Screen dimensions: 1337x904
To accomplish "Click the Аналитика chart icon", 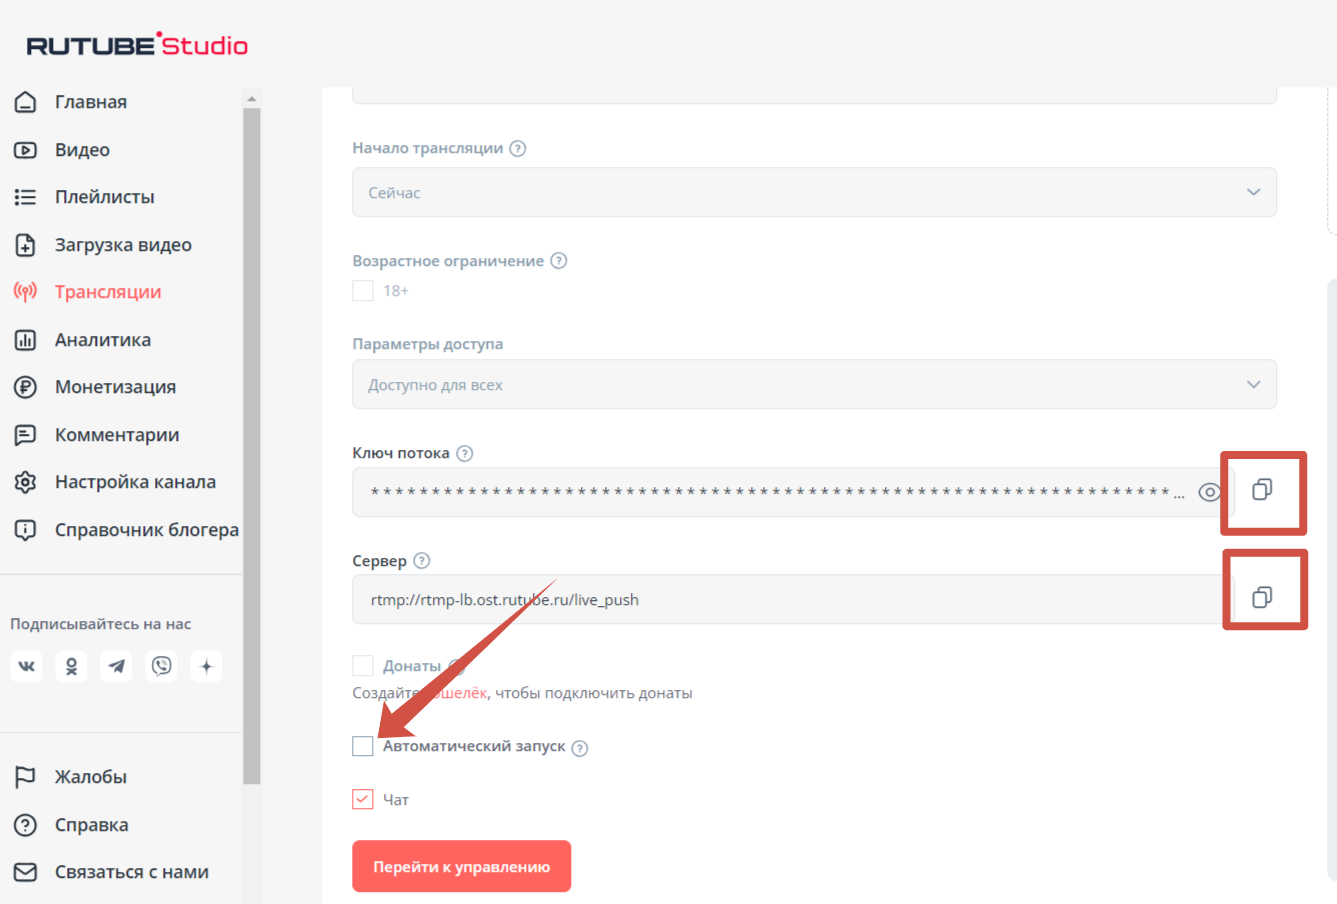I will (x=26, y=340).
